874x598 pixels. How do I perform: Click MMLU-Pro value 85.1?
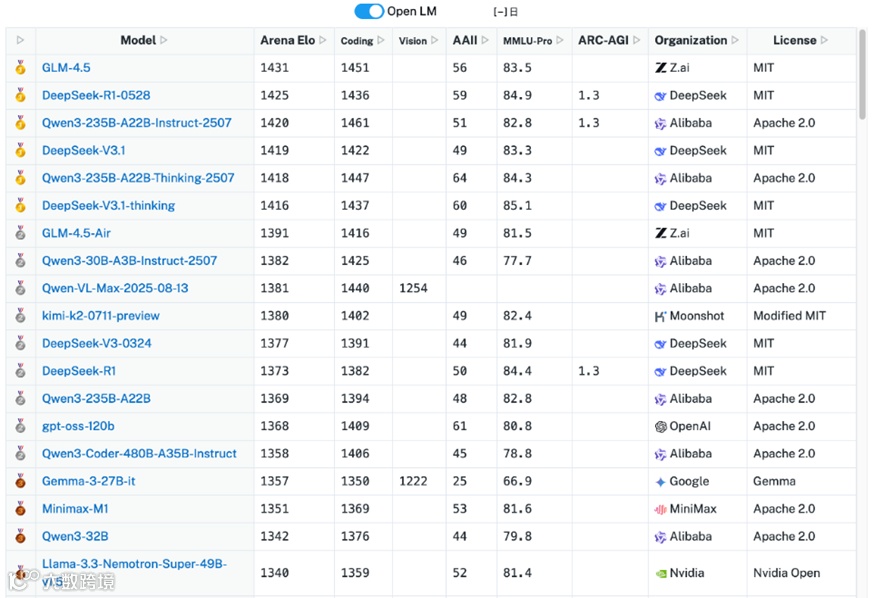point(517,206)
